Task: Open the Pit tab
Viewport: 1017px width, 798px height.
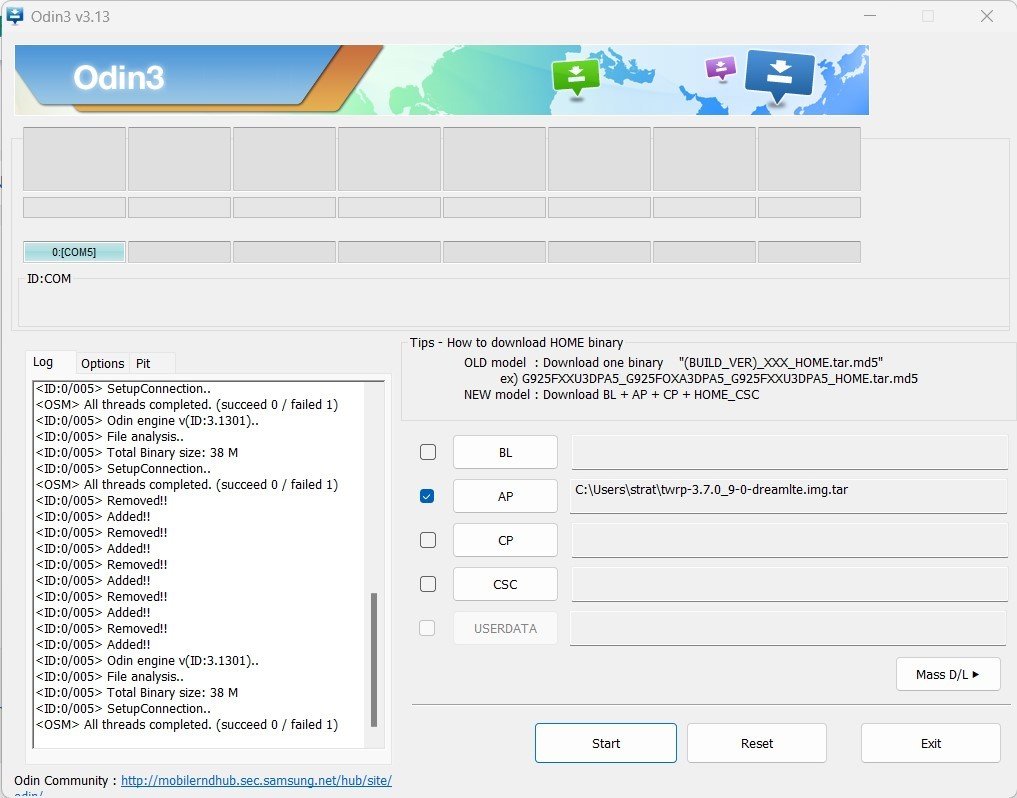Action: (x=143, y=364)
